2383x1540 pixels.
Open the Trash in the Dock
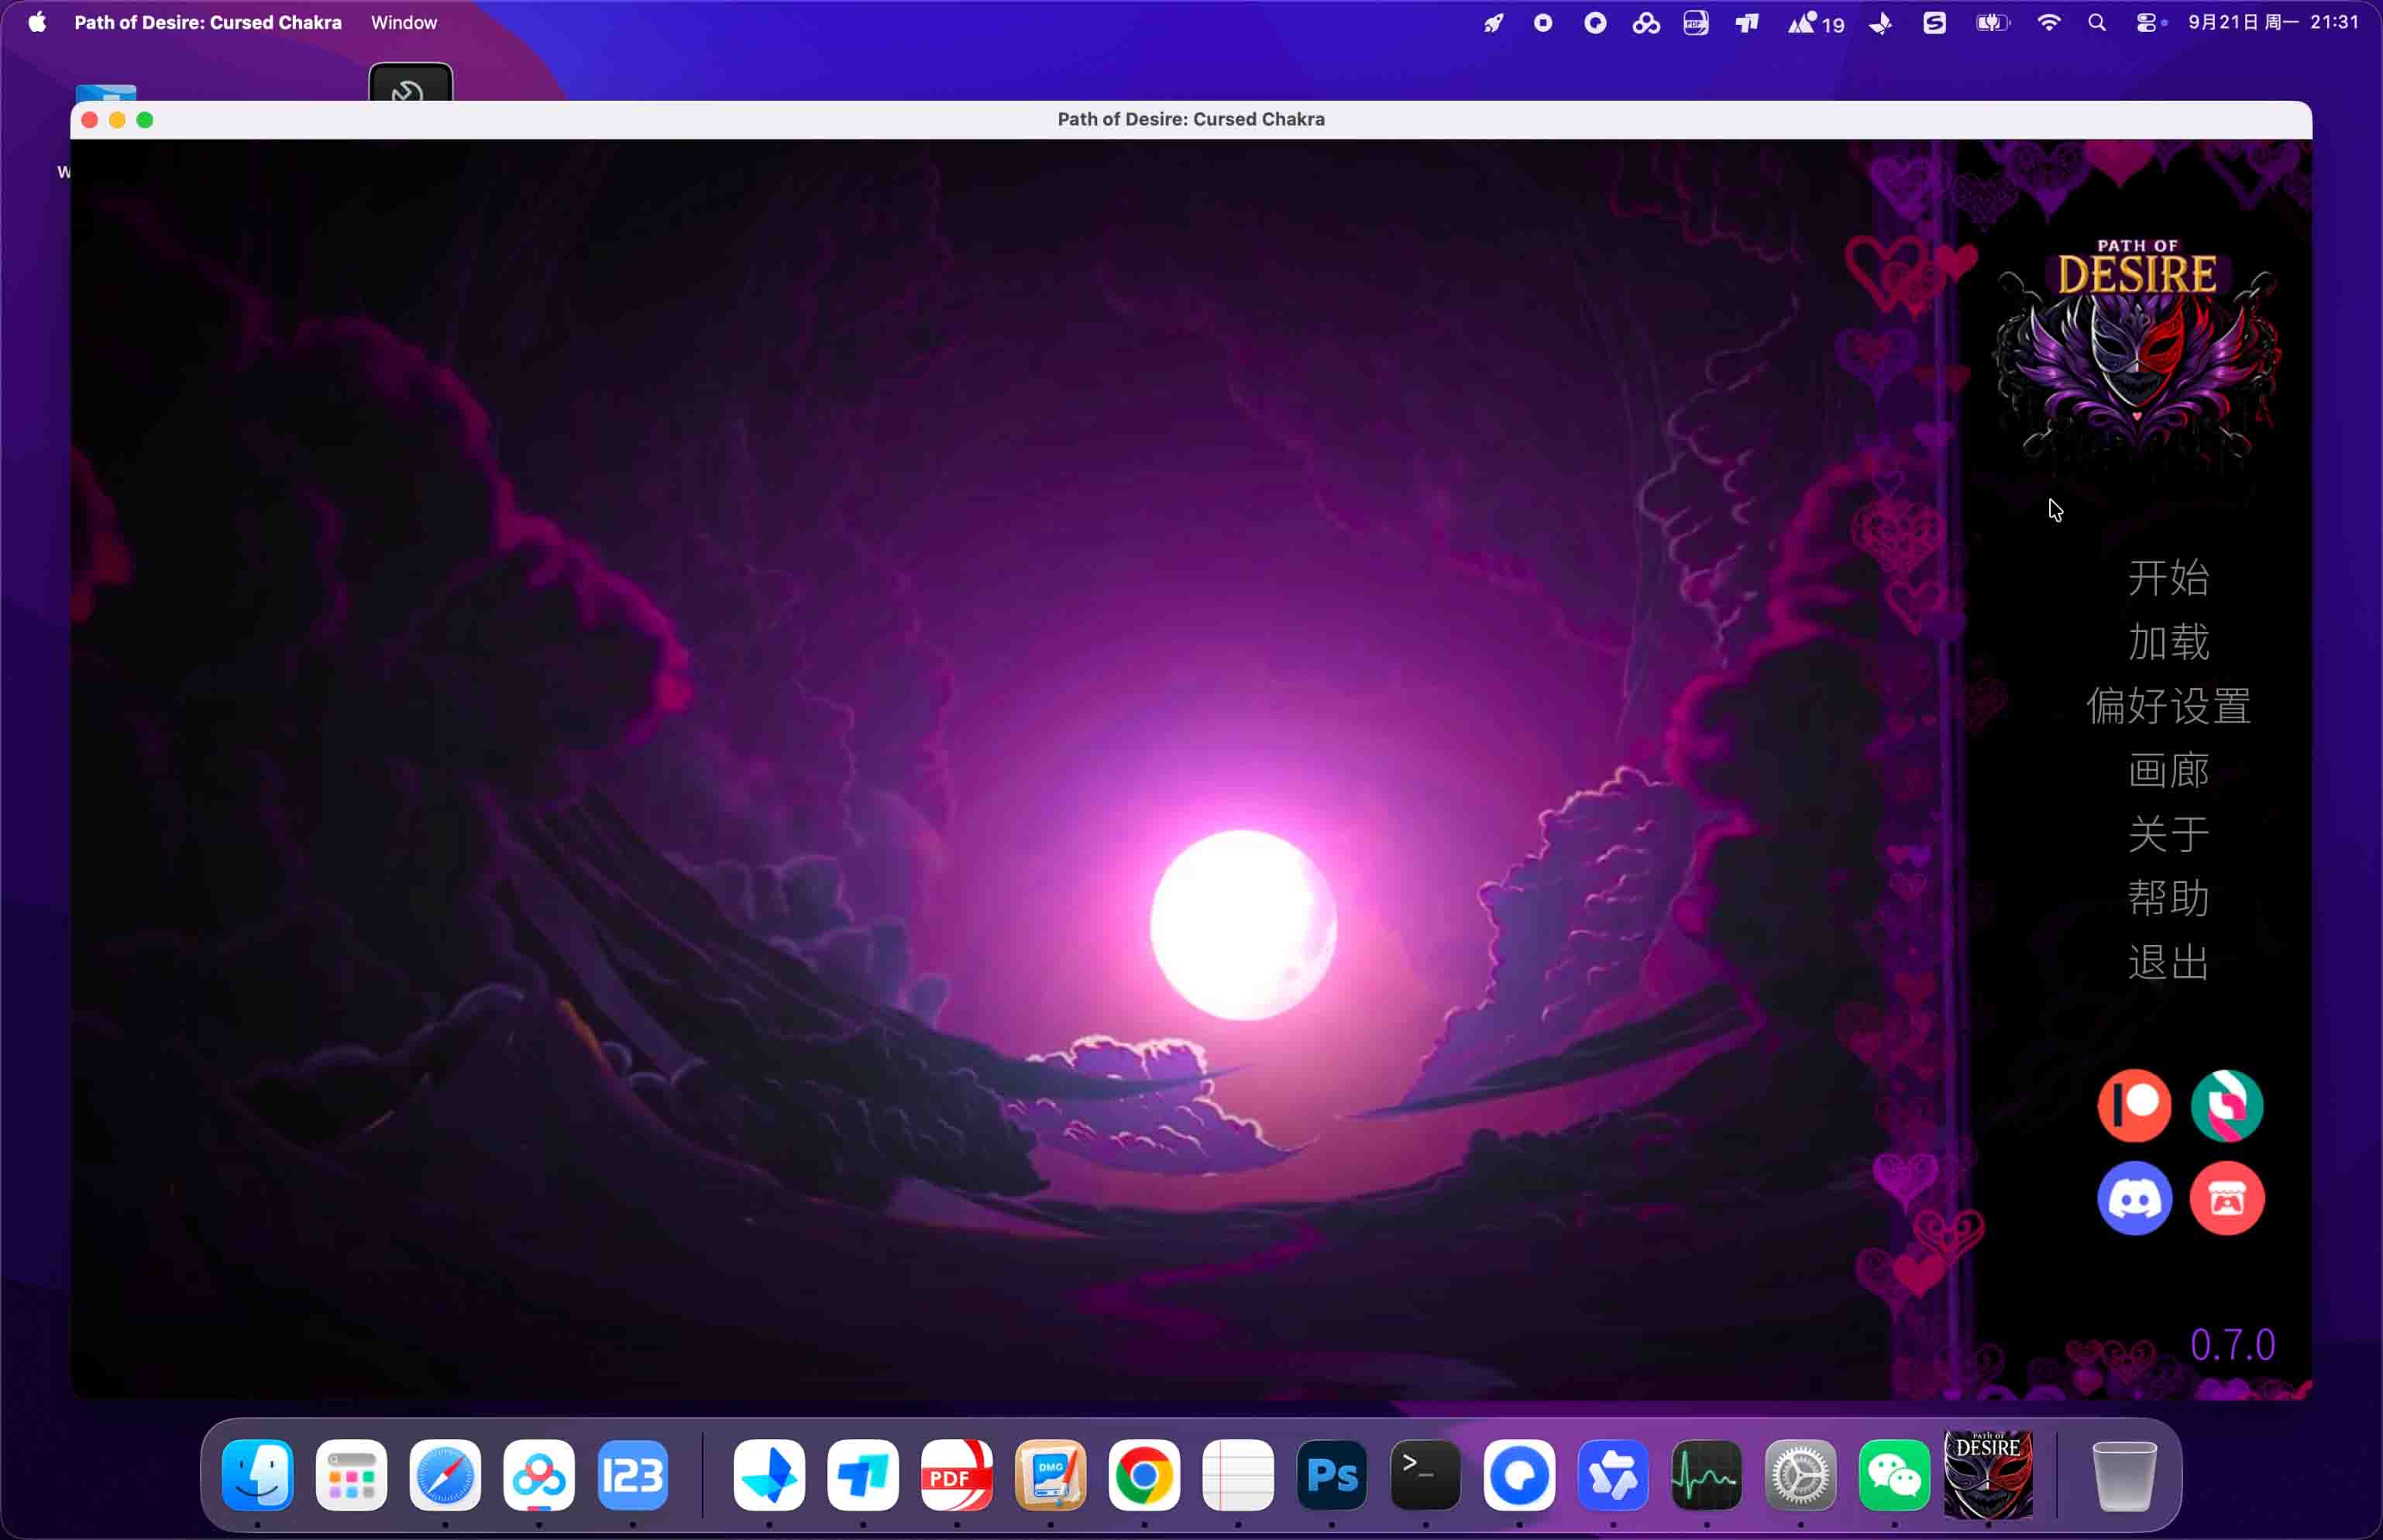coord(2124,1475)
